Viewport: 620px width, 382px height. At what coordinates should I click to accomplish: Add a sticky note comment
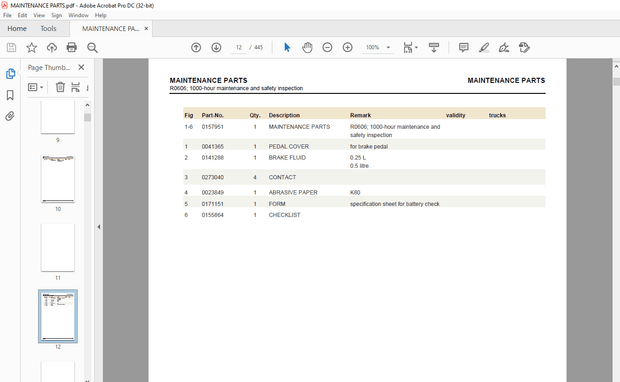click(x=464, y=47)
